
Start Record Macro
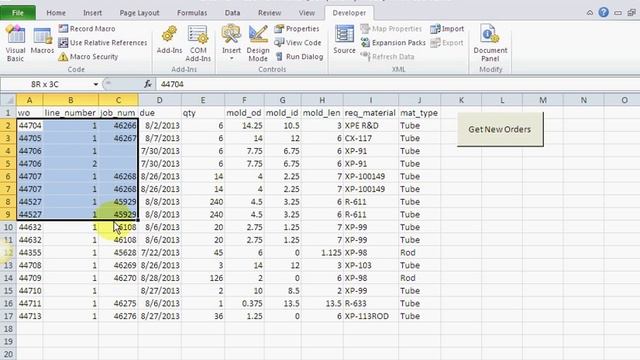(87, 29)
